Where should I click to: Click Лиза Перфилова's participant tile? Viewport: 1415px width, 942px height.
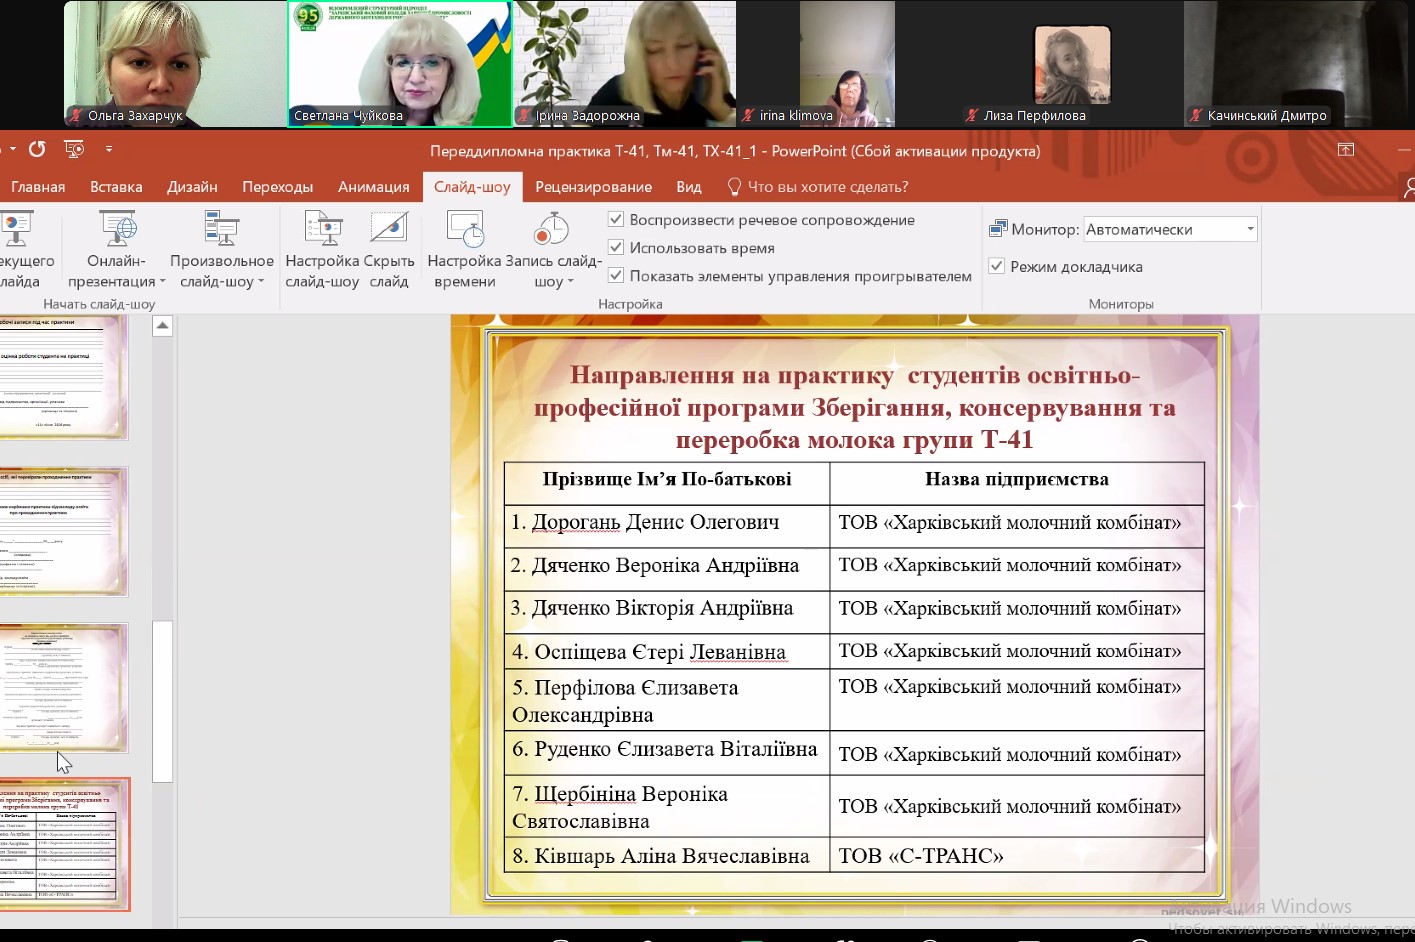click(x=1071, y=64)
